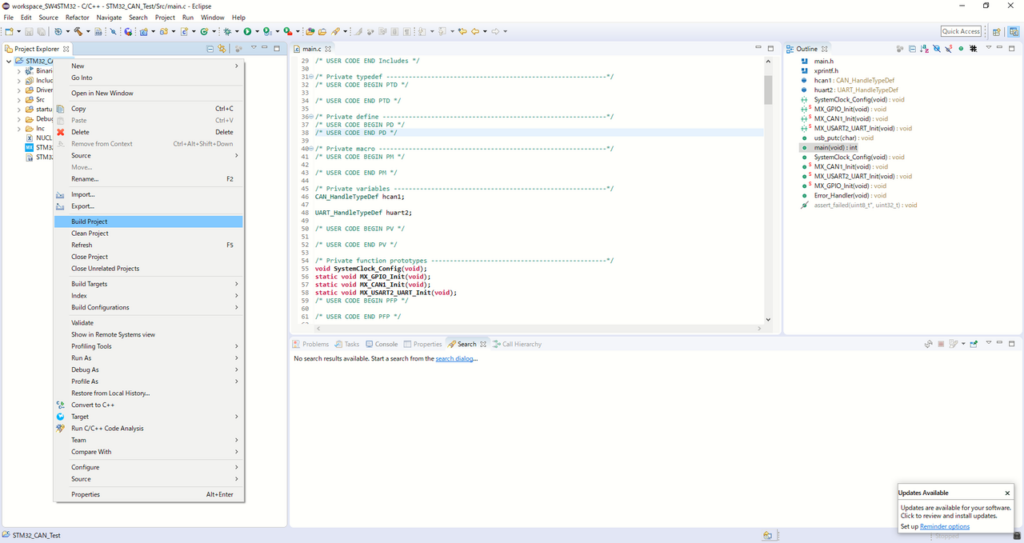Switch to the Properties tab
This screenshot has height=543, width=1024.
423,344
